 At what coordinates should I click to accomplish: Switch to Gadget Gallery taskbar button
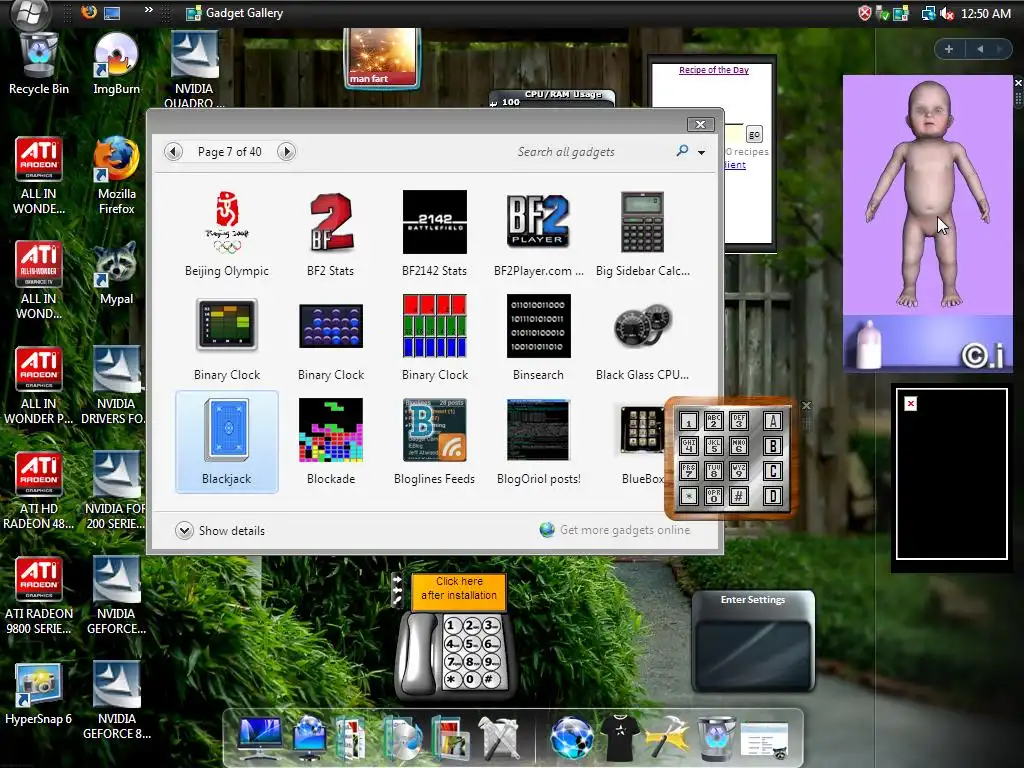[235, 12]
